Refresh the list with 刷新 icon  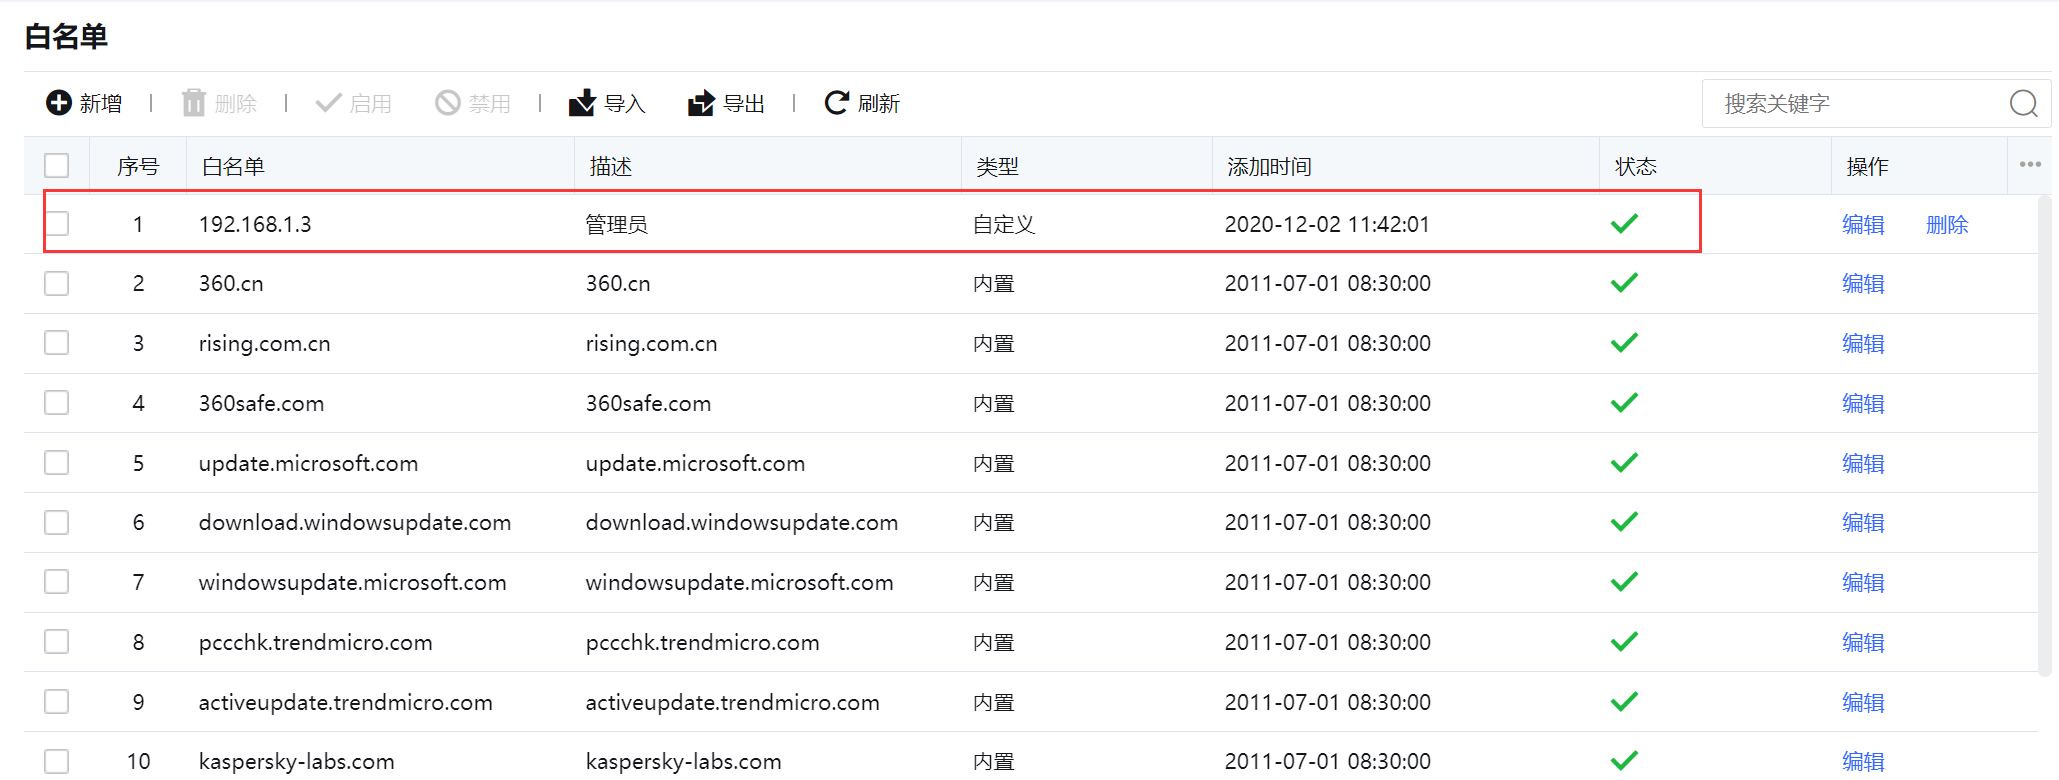836,103
